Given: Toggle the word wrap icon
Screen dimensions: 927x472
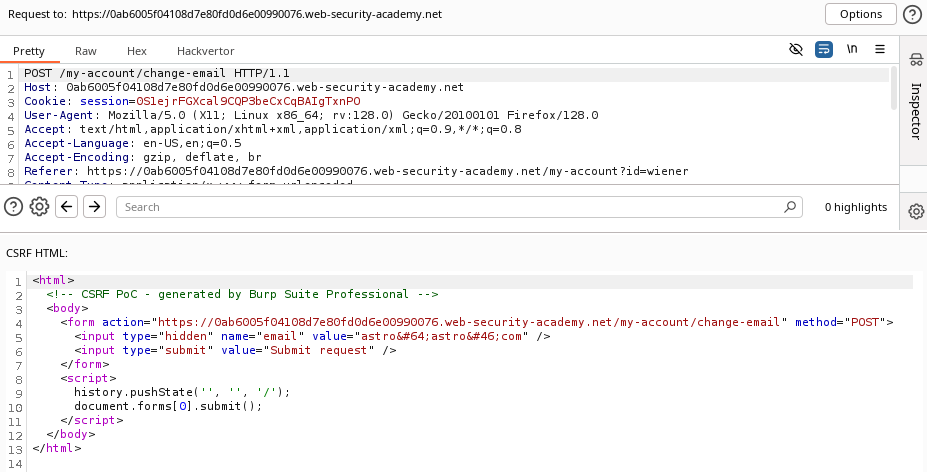Looking at the screenshot, I should (x=824, y=49).
